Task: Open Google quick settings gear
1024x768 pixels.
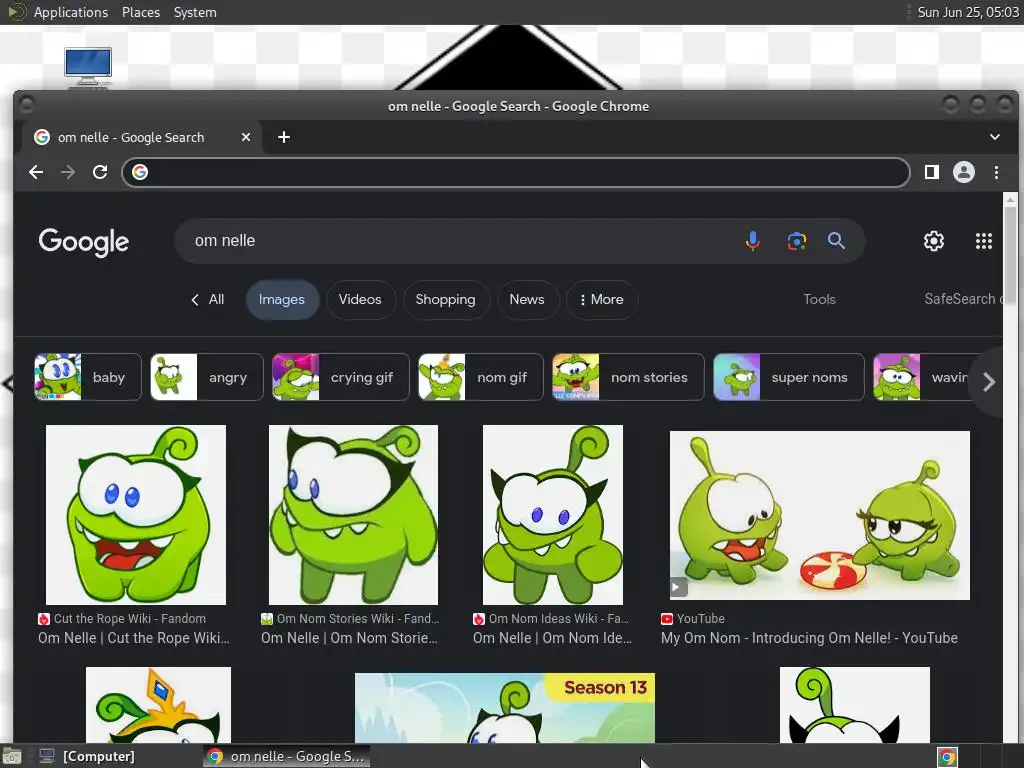Action: pyautogui.click(x=933, y=241)
